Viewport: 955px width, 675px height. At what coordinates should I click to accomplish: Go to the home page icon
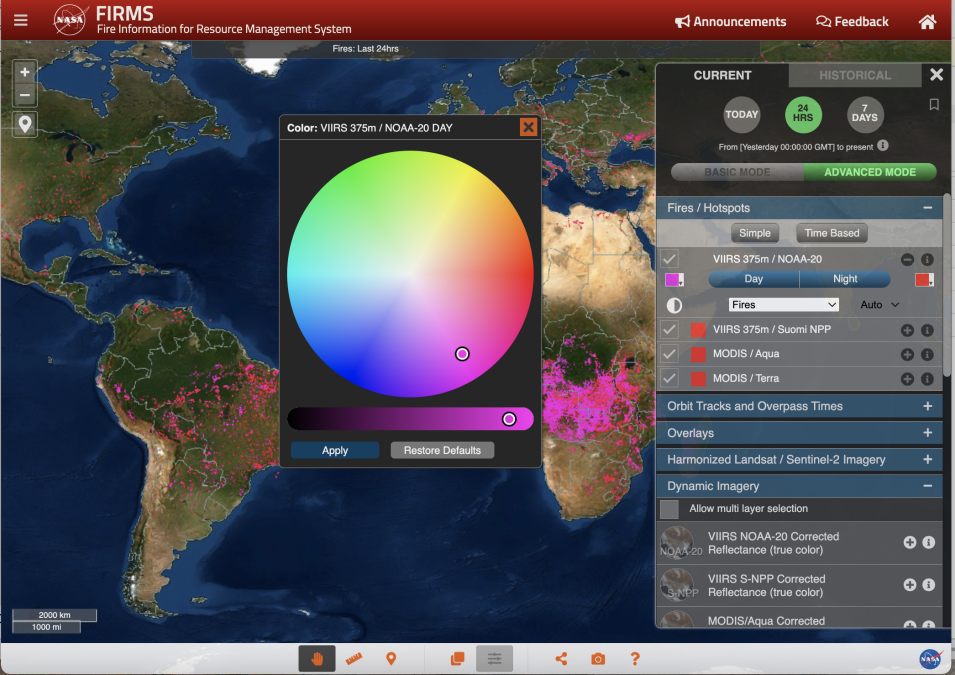coord(927,22)
